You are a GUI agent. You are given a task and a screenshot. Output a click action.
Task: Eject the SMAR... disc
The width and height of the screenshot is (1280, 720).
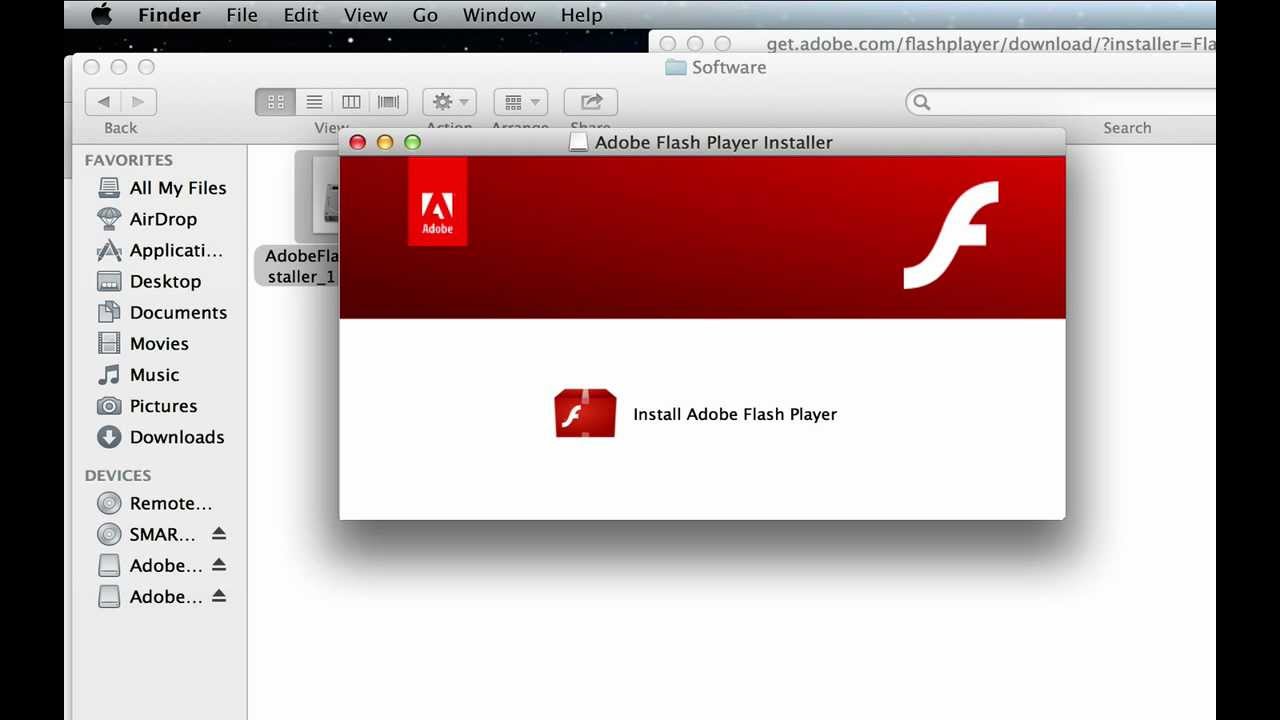219,534
